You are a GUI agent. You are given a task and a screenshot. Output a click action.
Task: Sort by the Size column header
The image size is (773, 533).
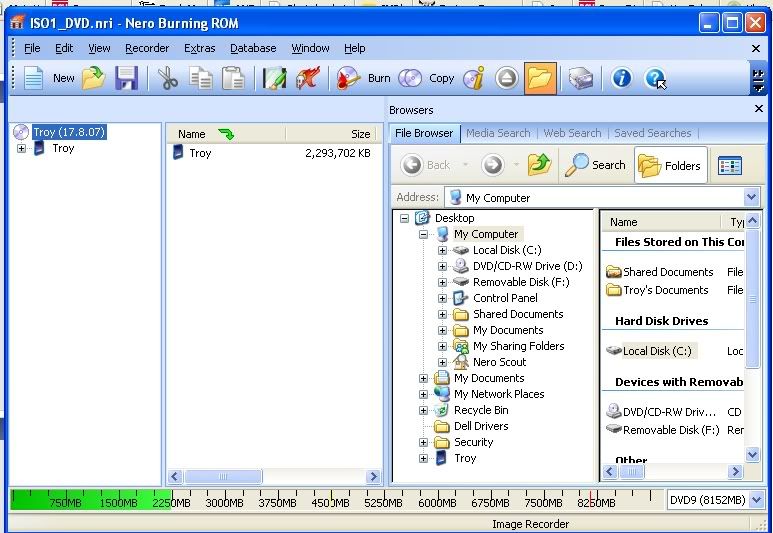331,134
